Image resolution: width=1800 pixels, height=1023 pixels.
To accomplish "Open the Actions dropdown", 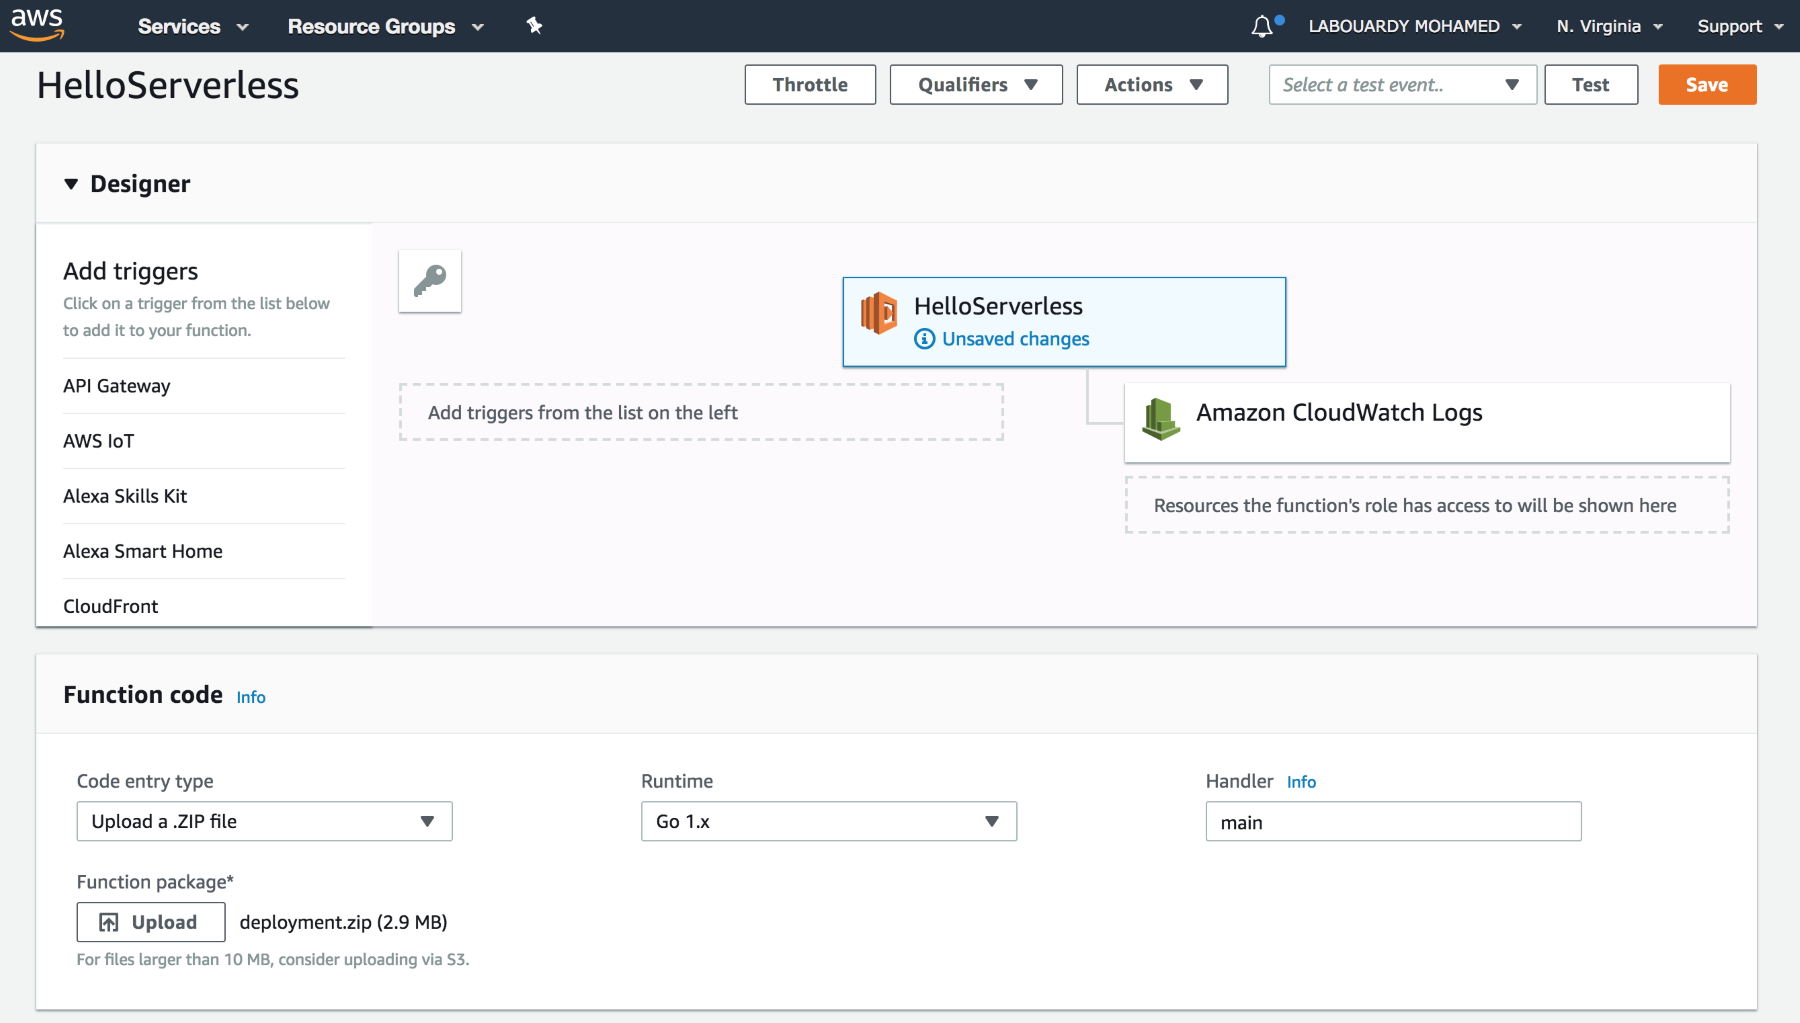I will coord(1152,85).
